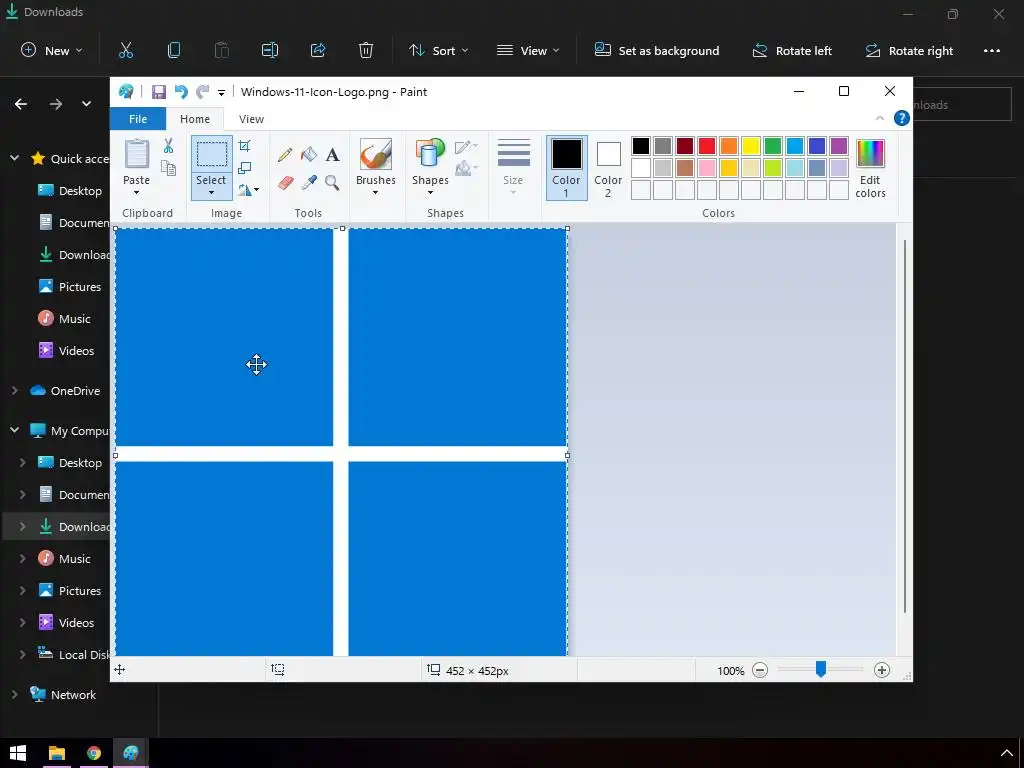
Task: Select the Pencil tool in Paint
Action: tap(285, 155)
